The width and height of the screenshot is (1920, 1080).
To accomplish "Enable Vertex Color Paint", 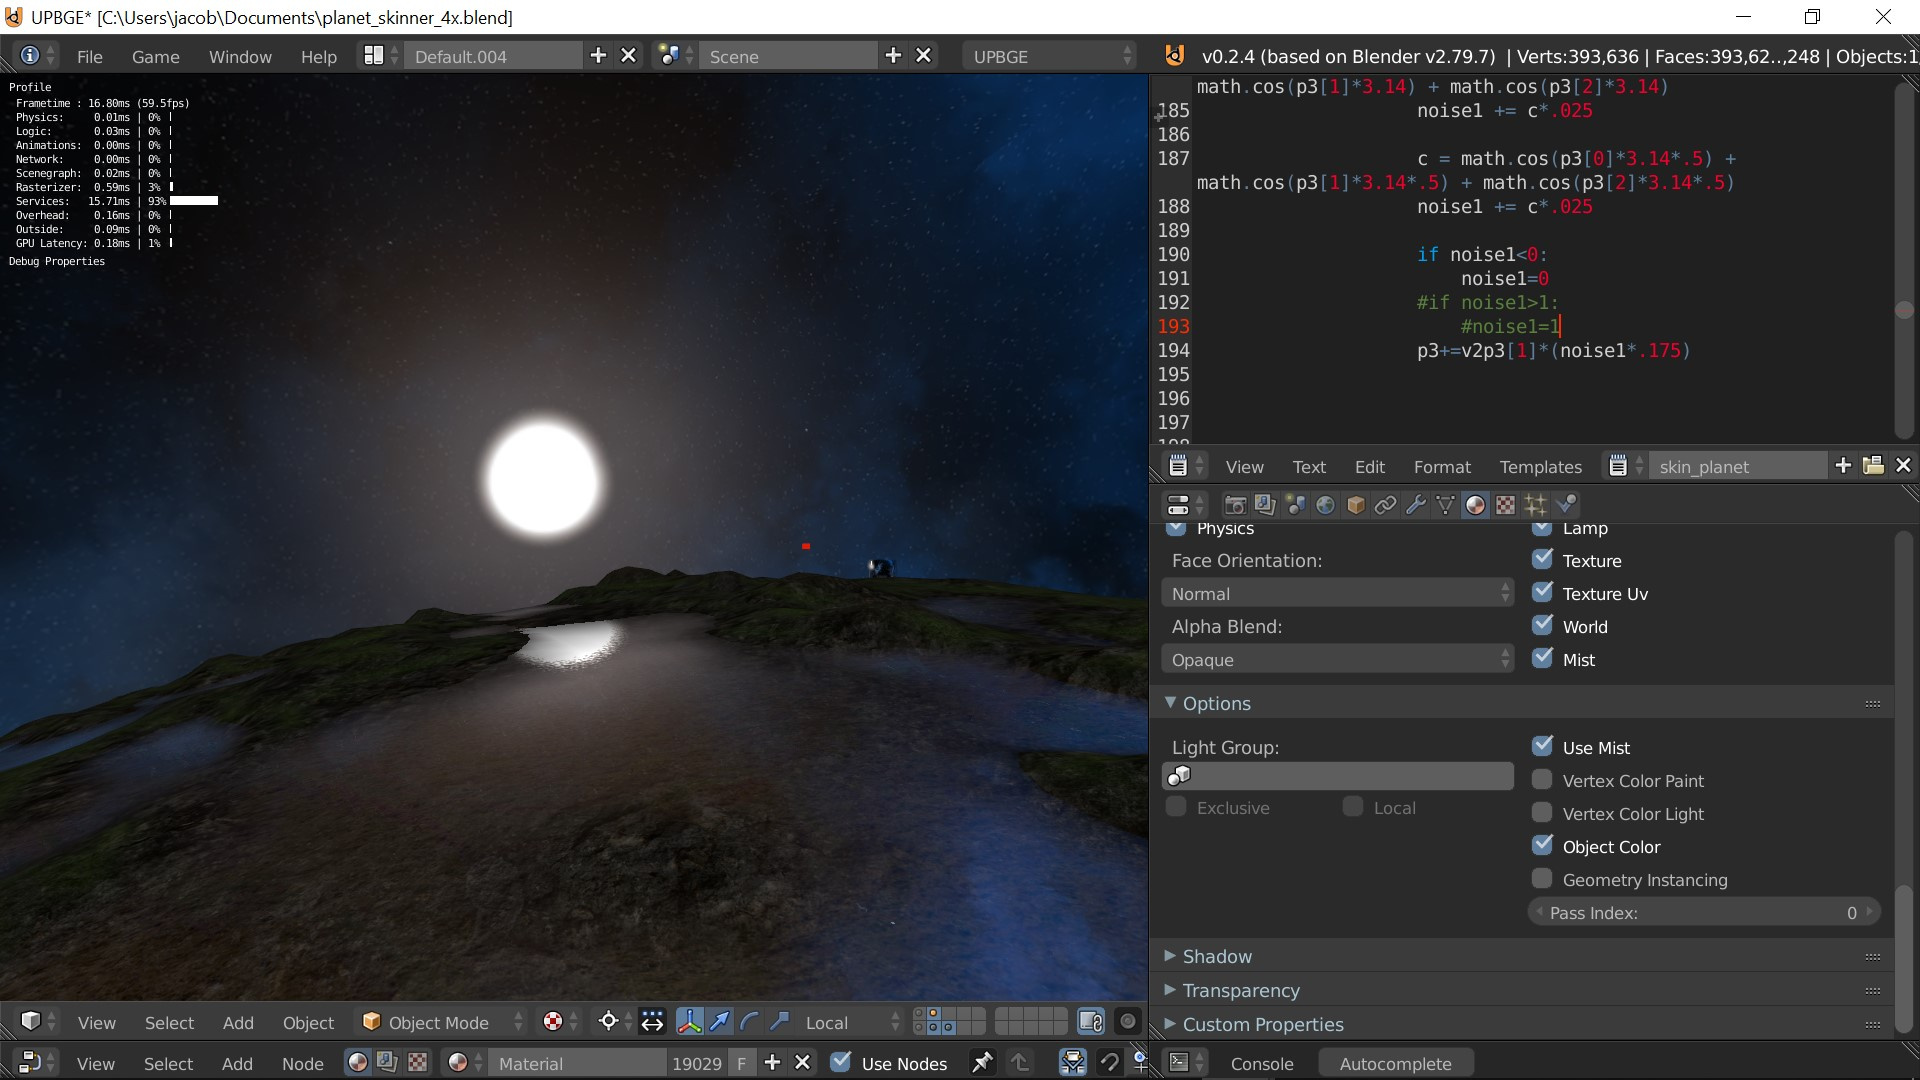I will click(1542, 780).
